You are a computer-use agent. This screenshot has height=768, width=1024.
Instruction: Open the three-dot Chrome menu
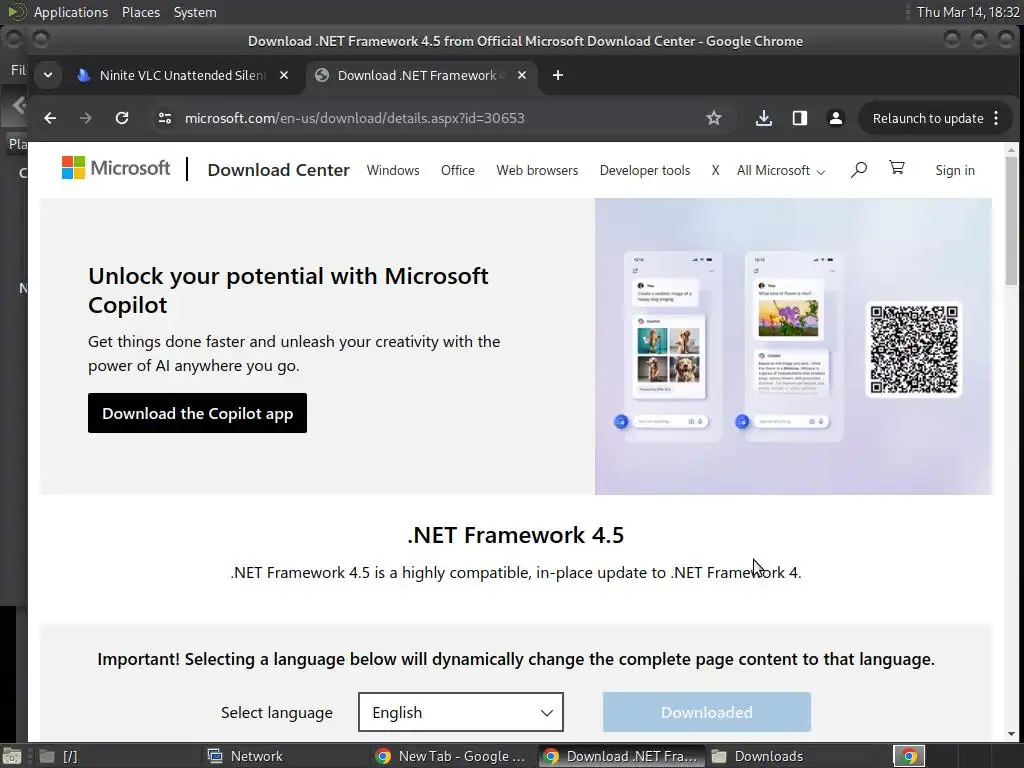pos(996,118)
